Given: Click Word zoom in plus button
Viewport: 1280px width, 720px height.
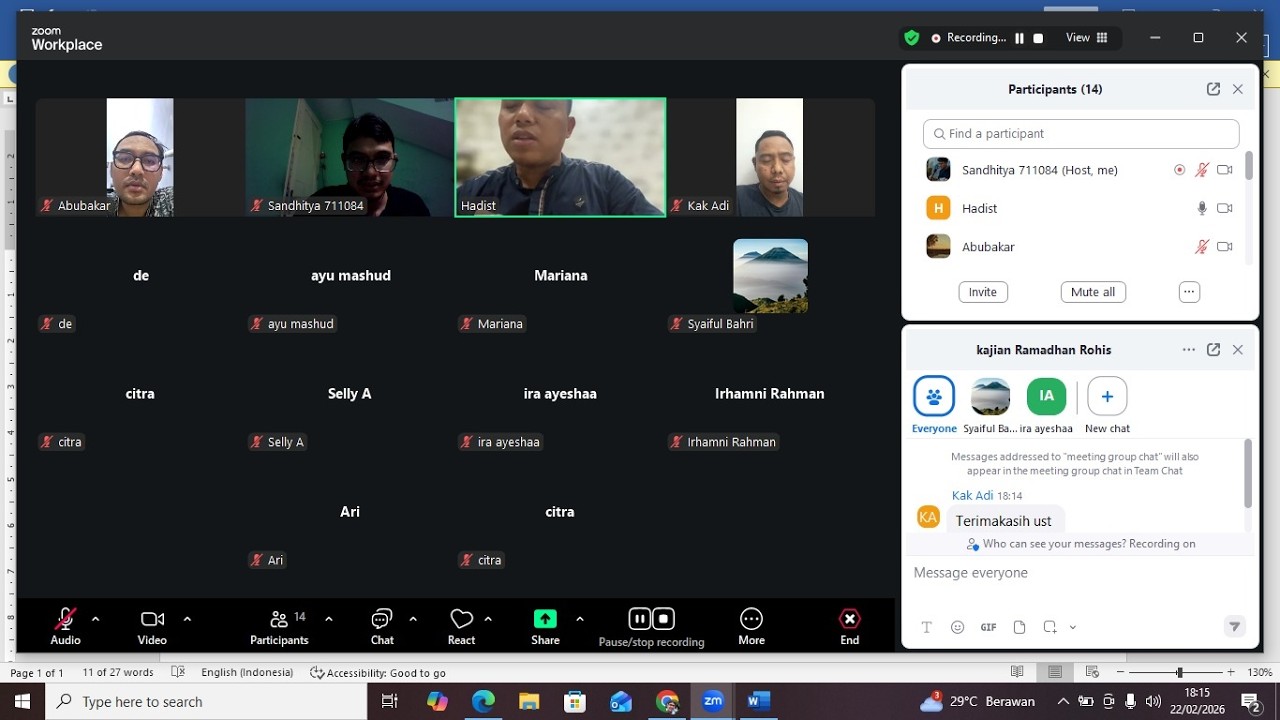Looking at the screenshot, I should coord(1230,673).
